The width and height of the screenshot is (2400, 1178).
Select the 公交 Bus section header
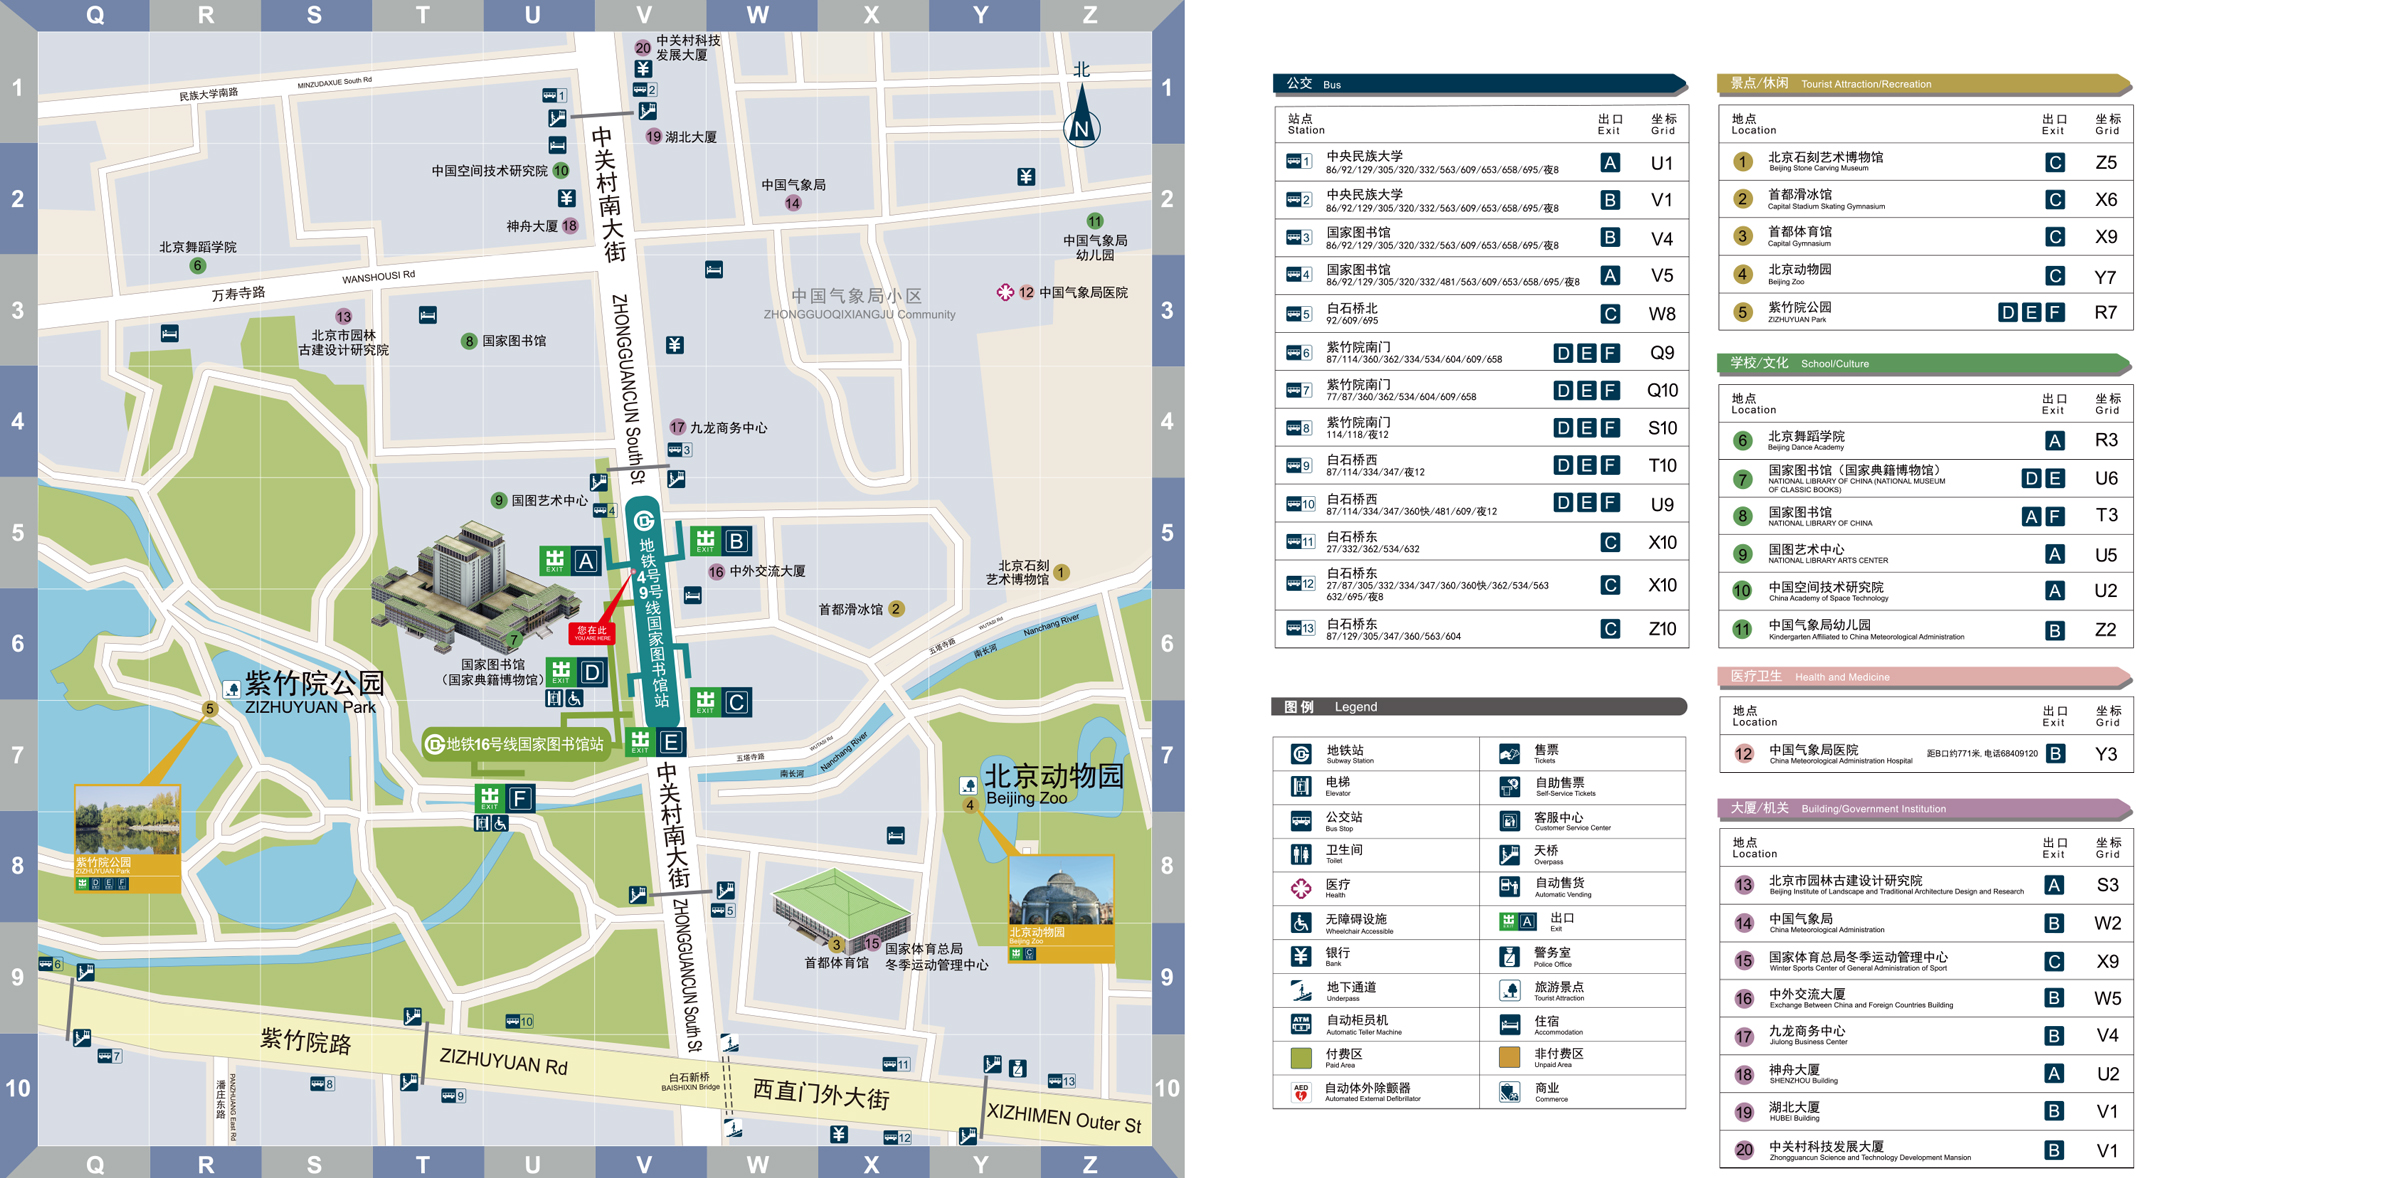pyautogui.click(x=1480, y=84)
